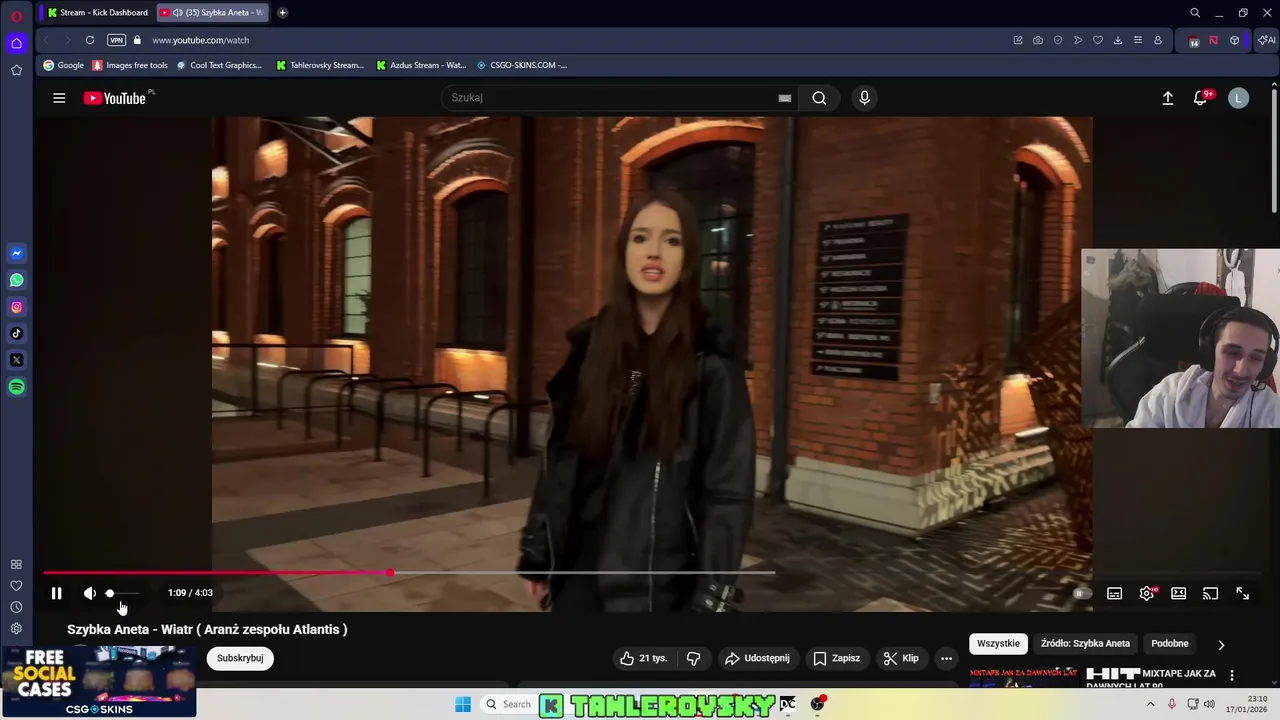Open the Images free tools bookmark
This screenshot has height=720, width=1280.
130,65
